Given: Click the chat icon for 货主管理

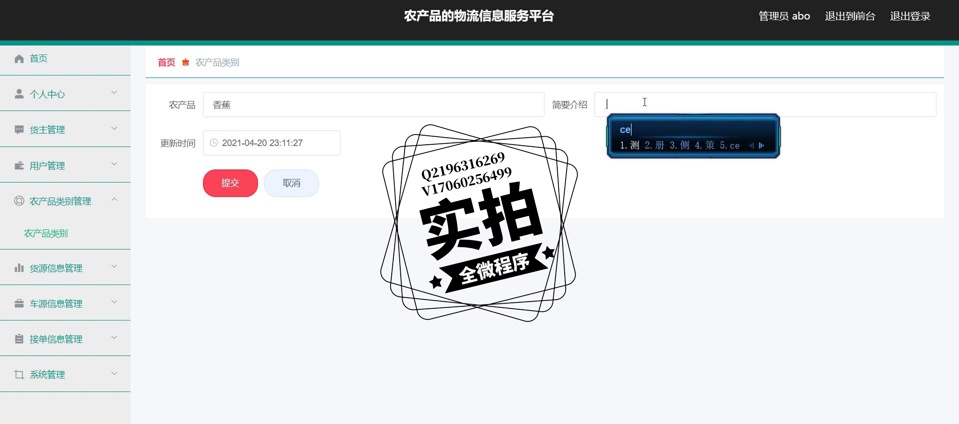Looking at the screenshot, I should [x=19, y=130].
